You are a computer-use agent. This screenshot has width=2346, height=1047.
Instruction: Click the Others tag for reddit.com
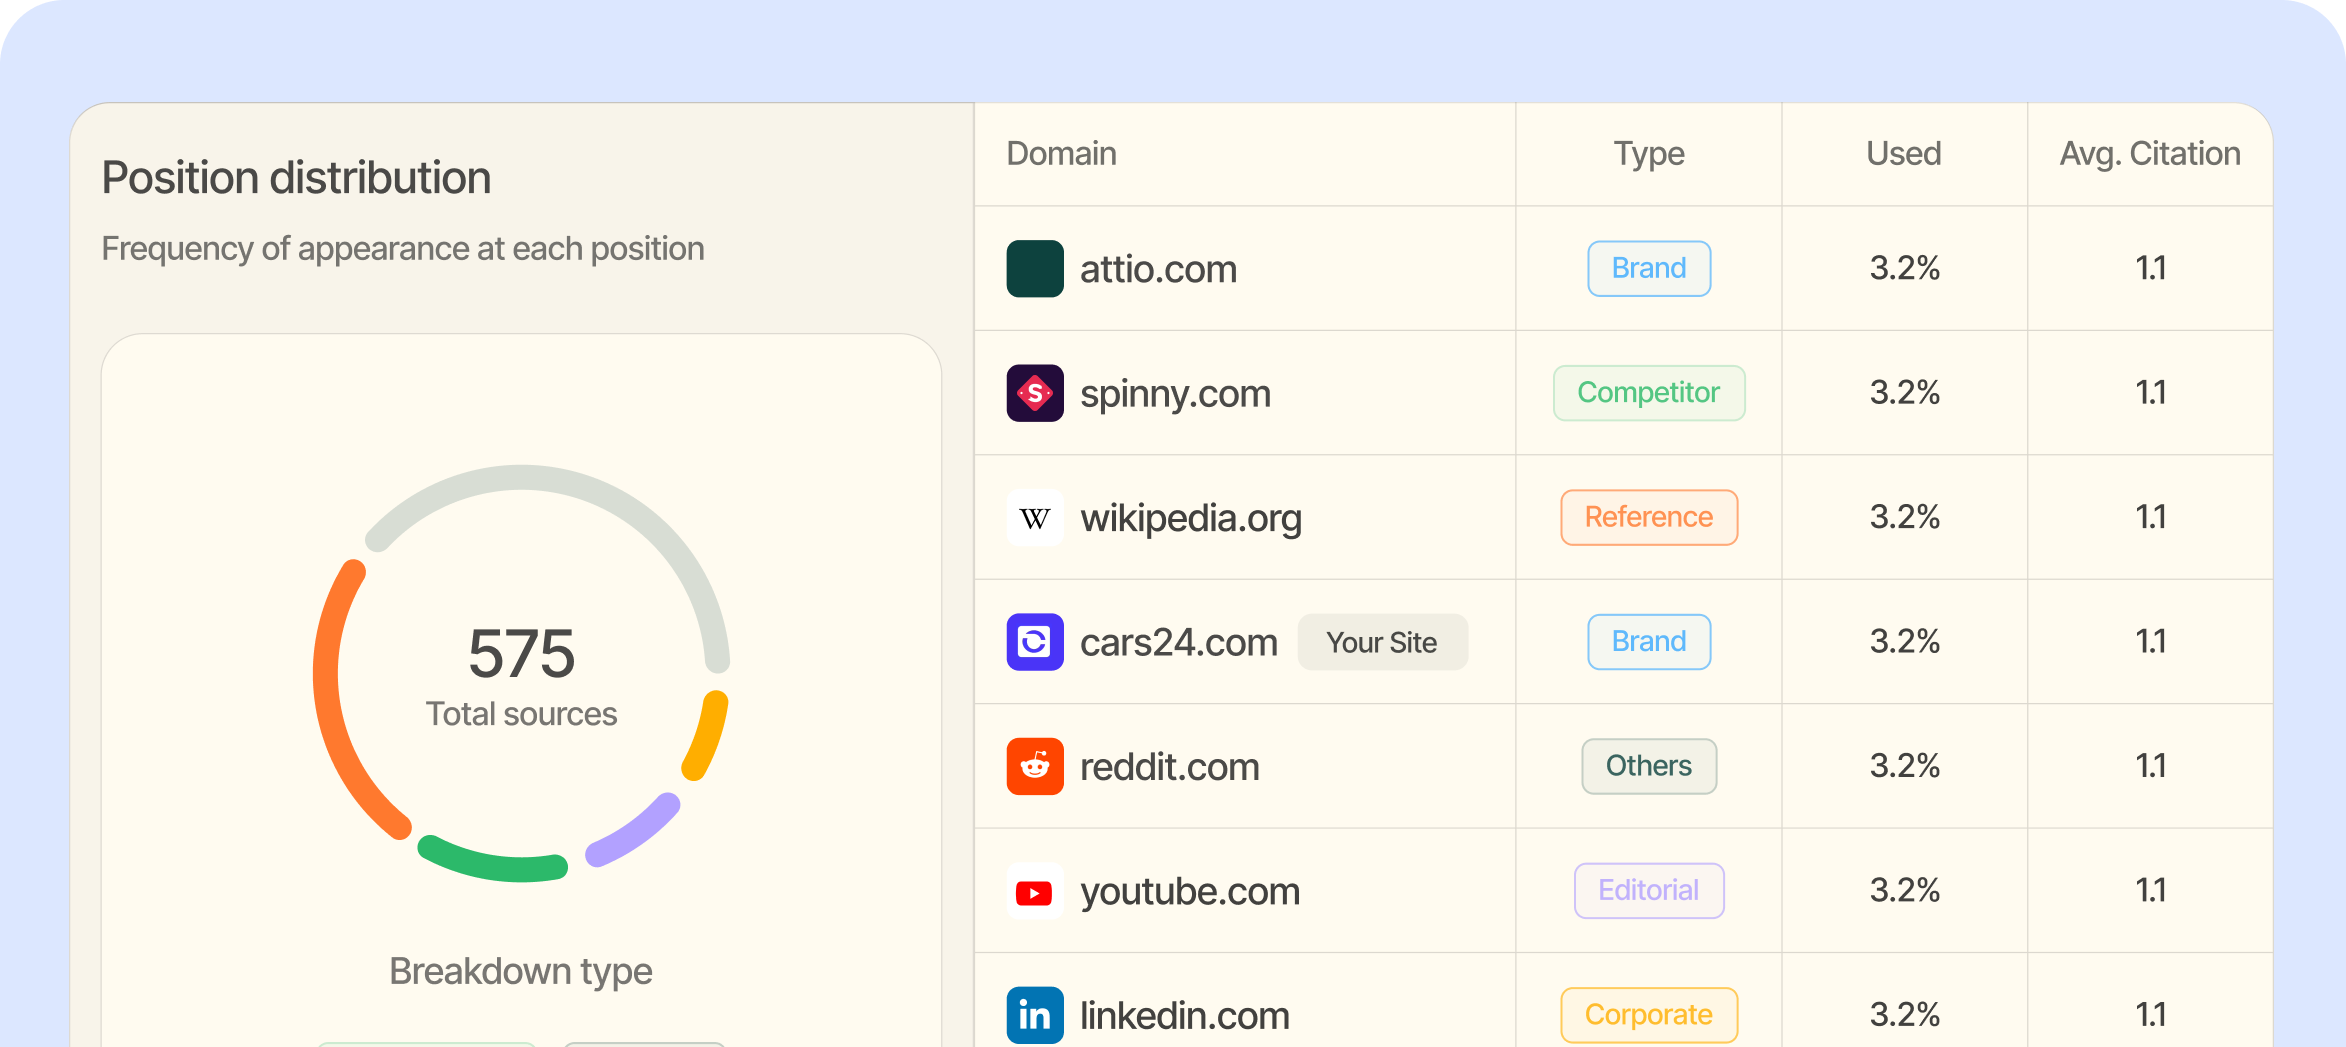(1648, 767)
